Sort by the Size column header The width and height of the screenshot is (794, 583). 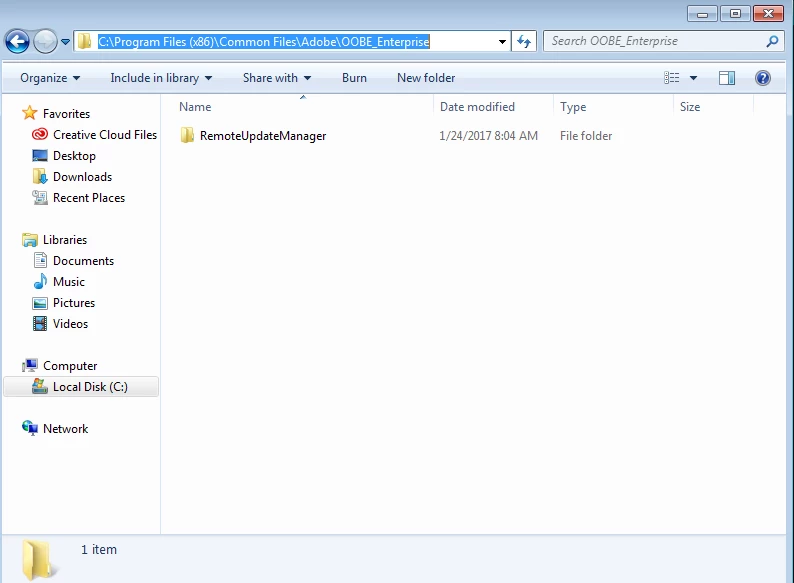pos(713,107)
